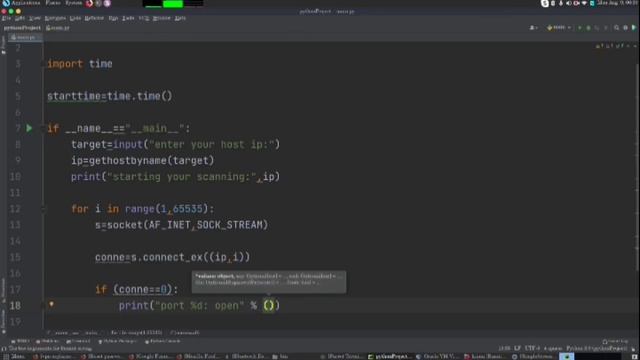The width and height of the screenshot is (640, 360).
Task: Open the Window menu
Action: [x=161, y=18]
